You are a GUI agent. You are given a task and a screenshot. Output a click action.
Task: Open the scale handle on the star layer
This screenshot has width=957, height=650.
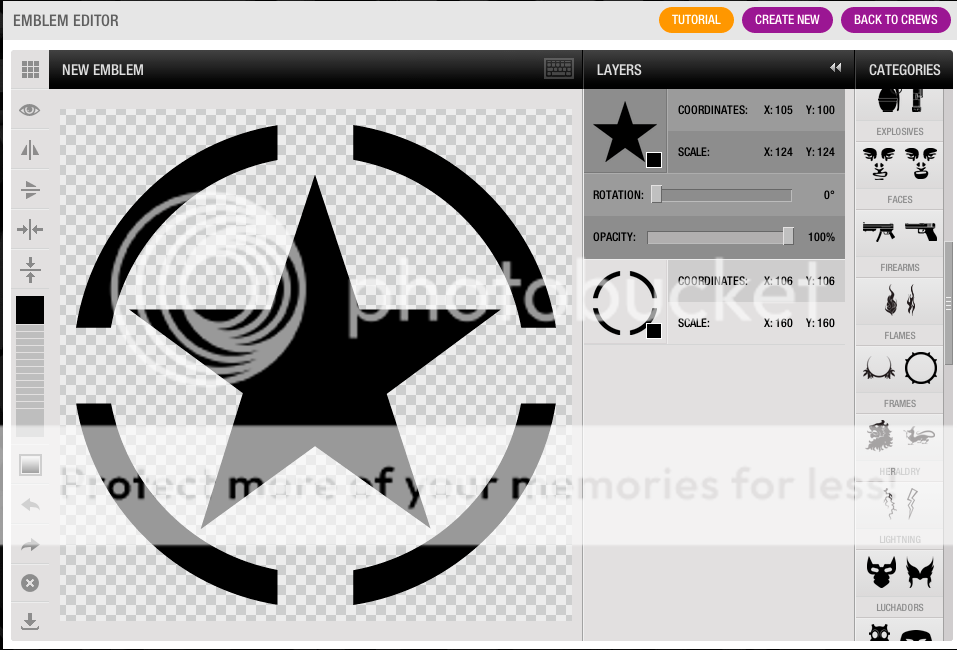pyautogui.click(x=655, y=159)
